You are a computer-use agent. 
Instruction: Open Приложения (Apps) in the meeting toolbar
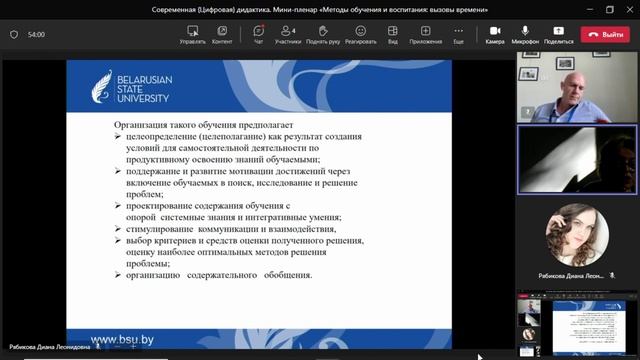click(x=426, y=35)
